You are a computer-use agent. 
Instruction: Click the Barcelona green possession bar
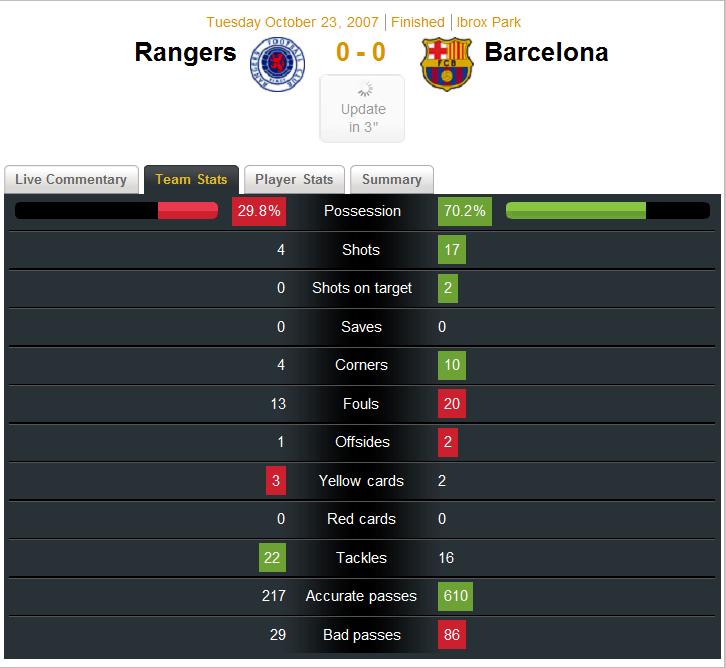(x=576, y=211)
